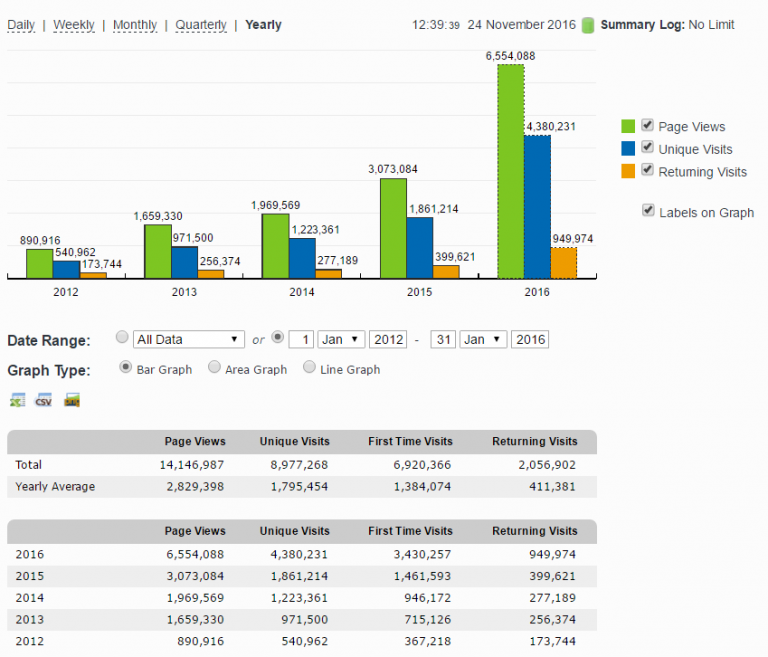
Task: Export stats to Excel icon
Action: tap(17, 401)
